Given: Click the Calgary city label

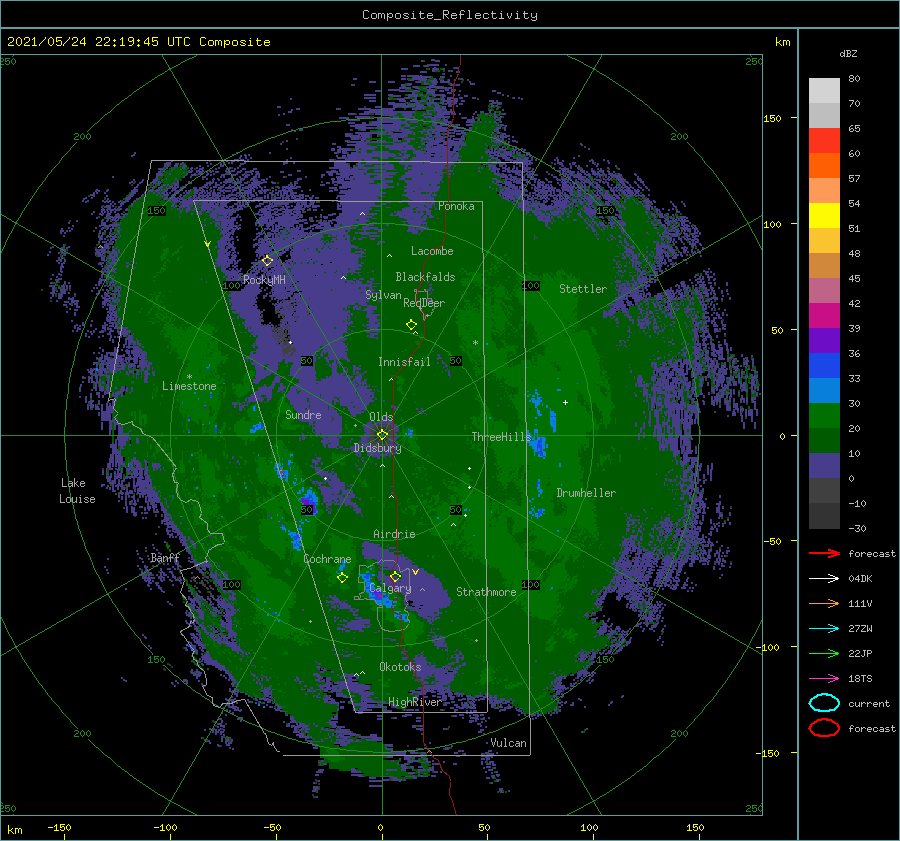Looking at the screenshot, I should click(x=390, y=588).
